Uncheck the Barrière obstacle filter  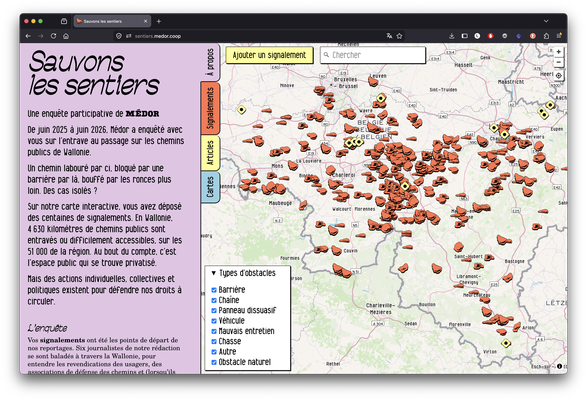pos(214,290)
